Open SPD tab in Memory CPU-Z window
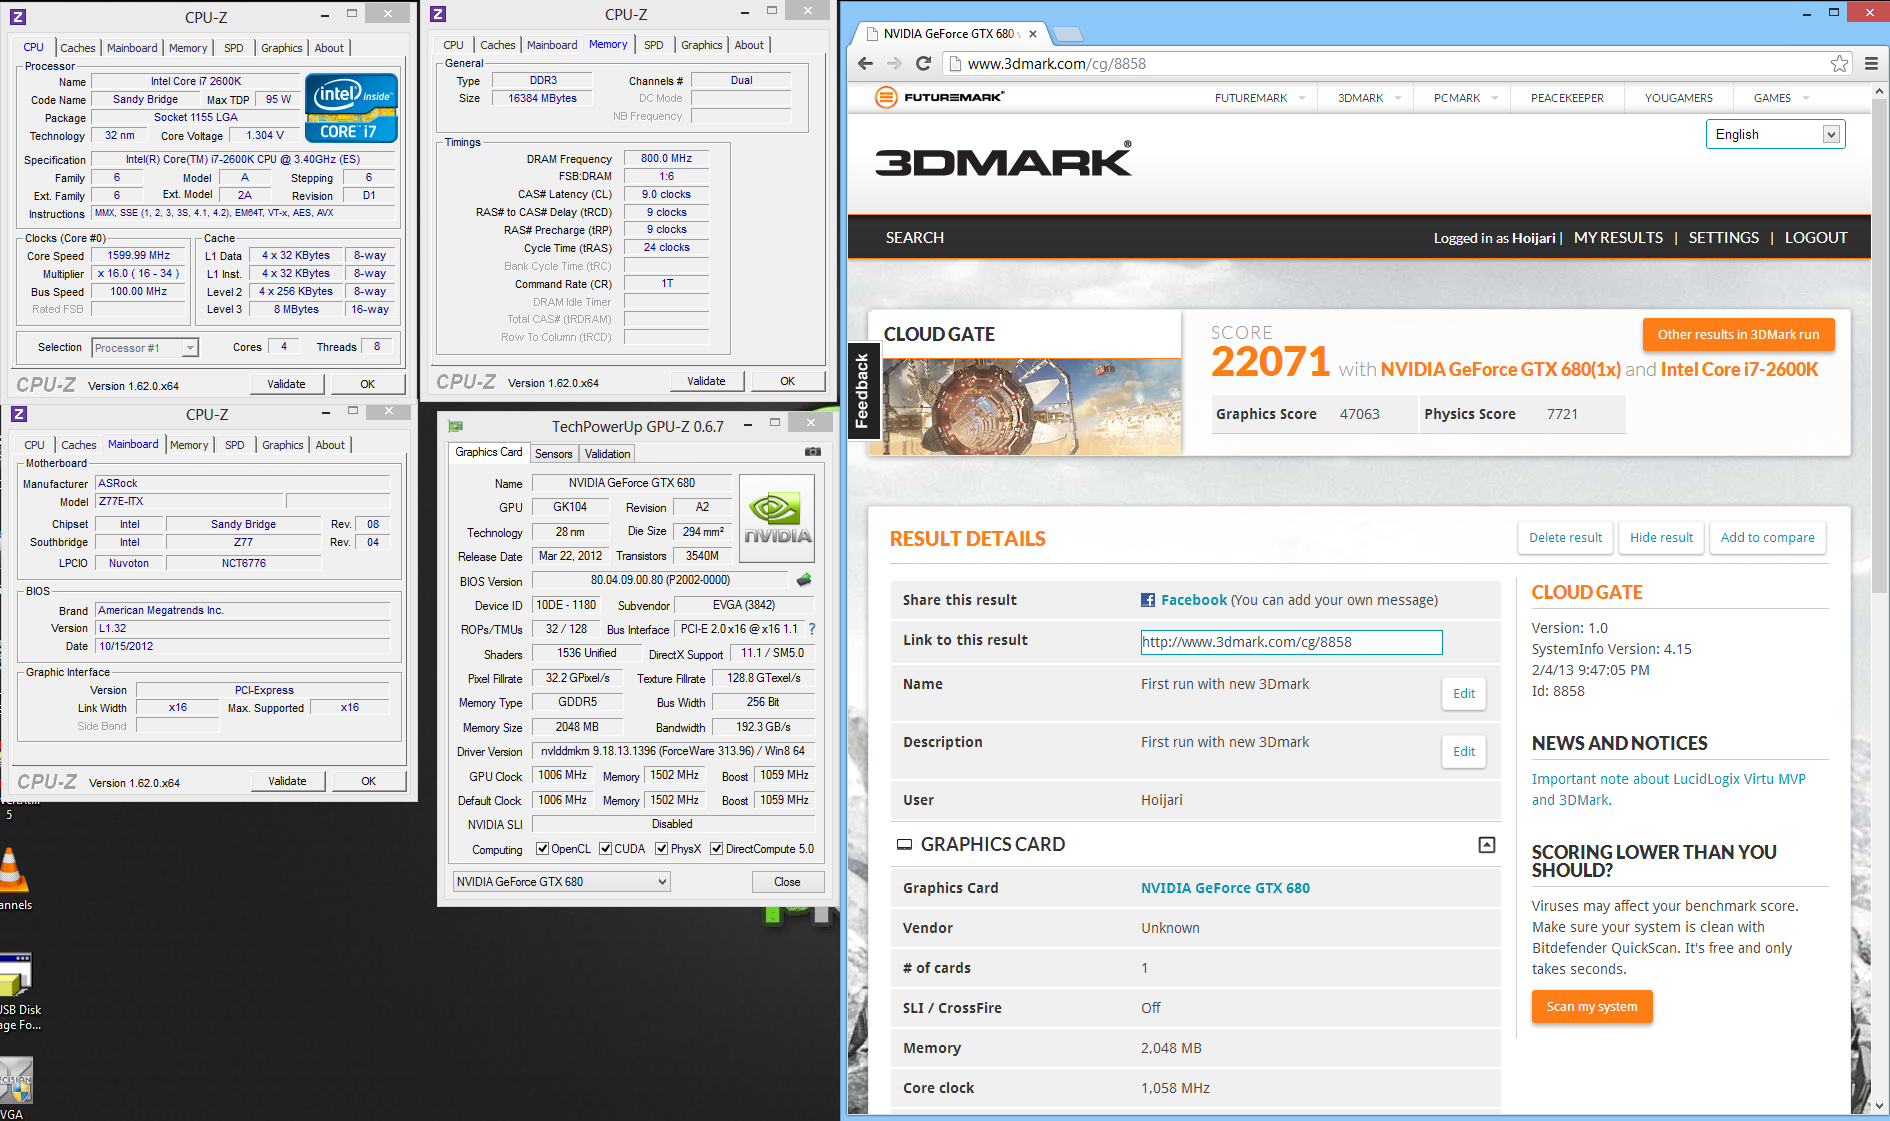Image resolution: width=1890 pixels, height=1121 pixels. (653, 45)
